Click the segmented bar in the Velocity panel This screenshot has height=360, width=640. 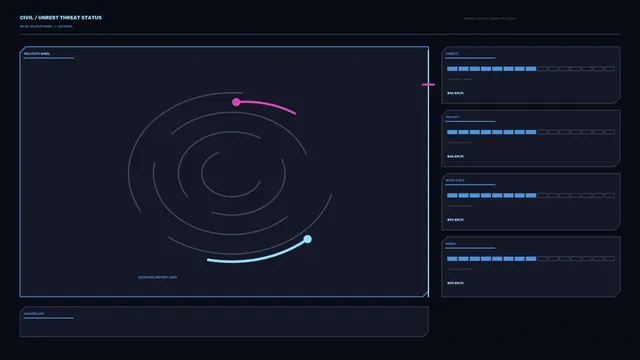point(531,132)
